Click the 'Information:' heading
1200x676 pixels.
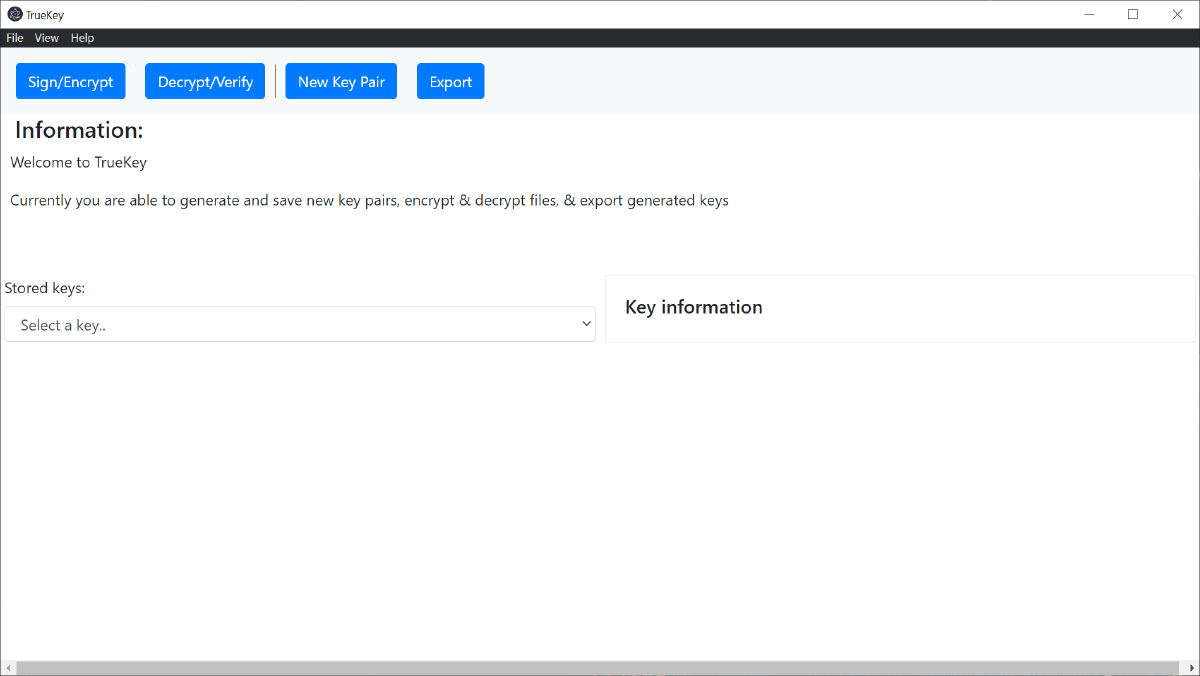(x=79, y=130)
